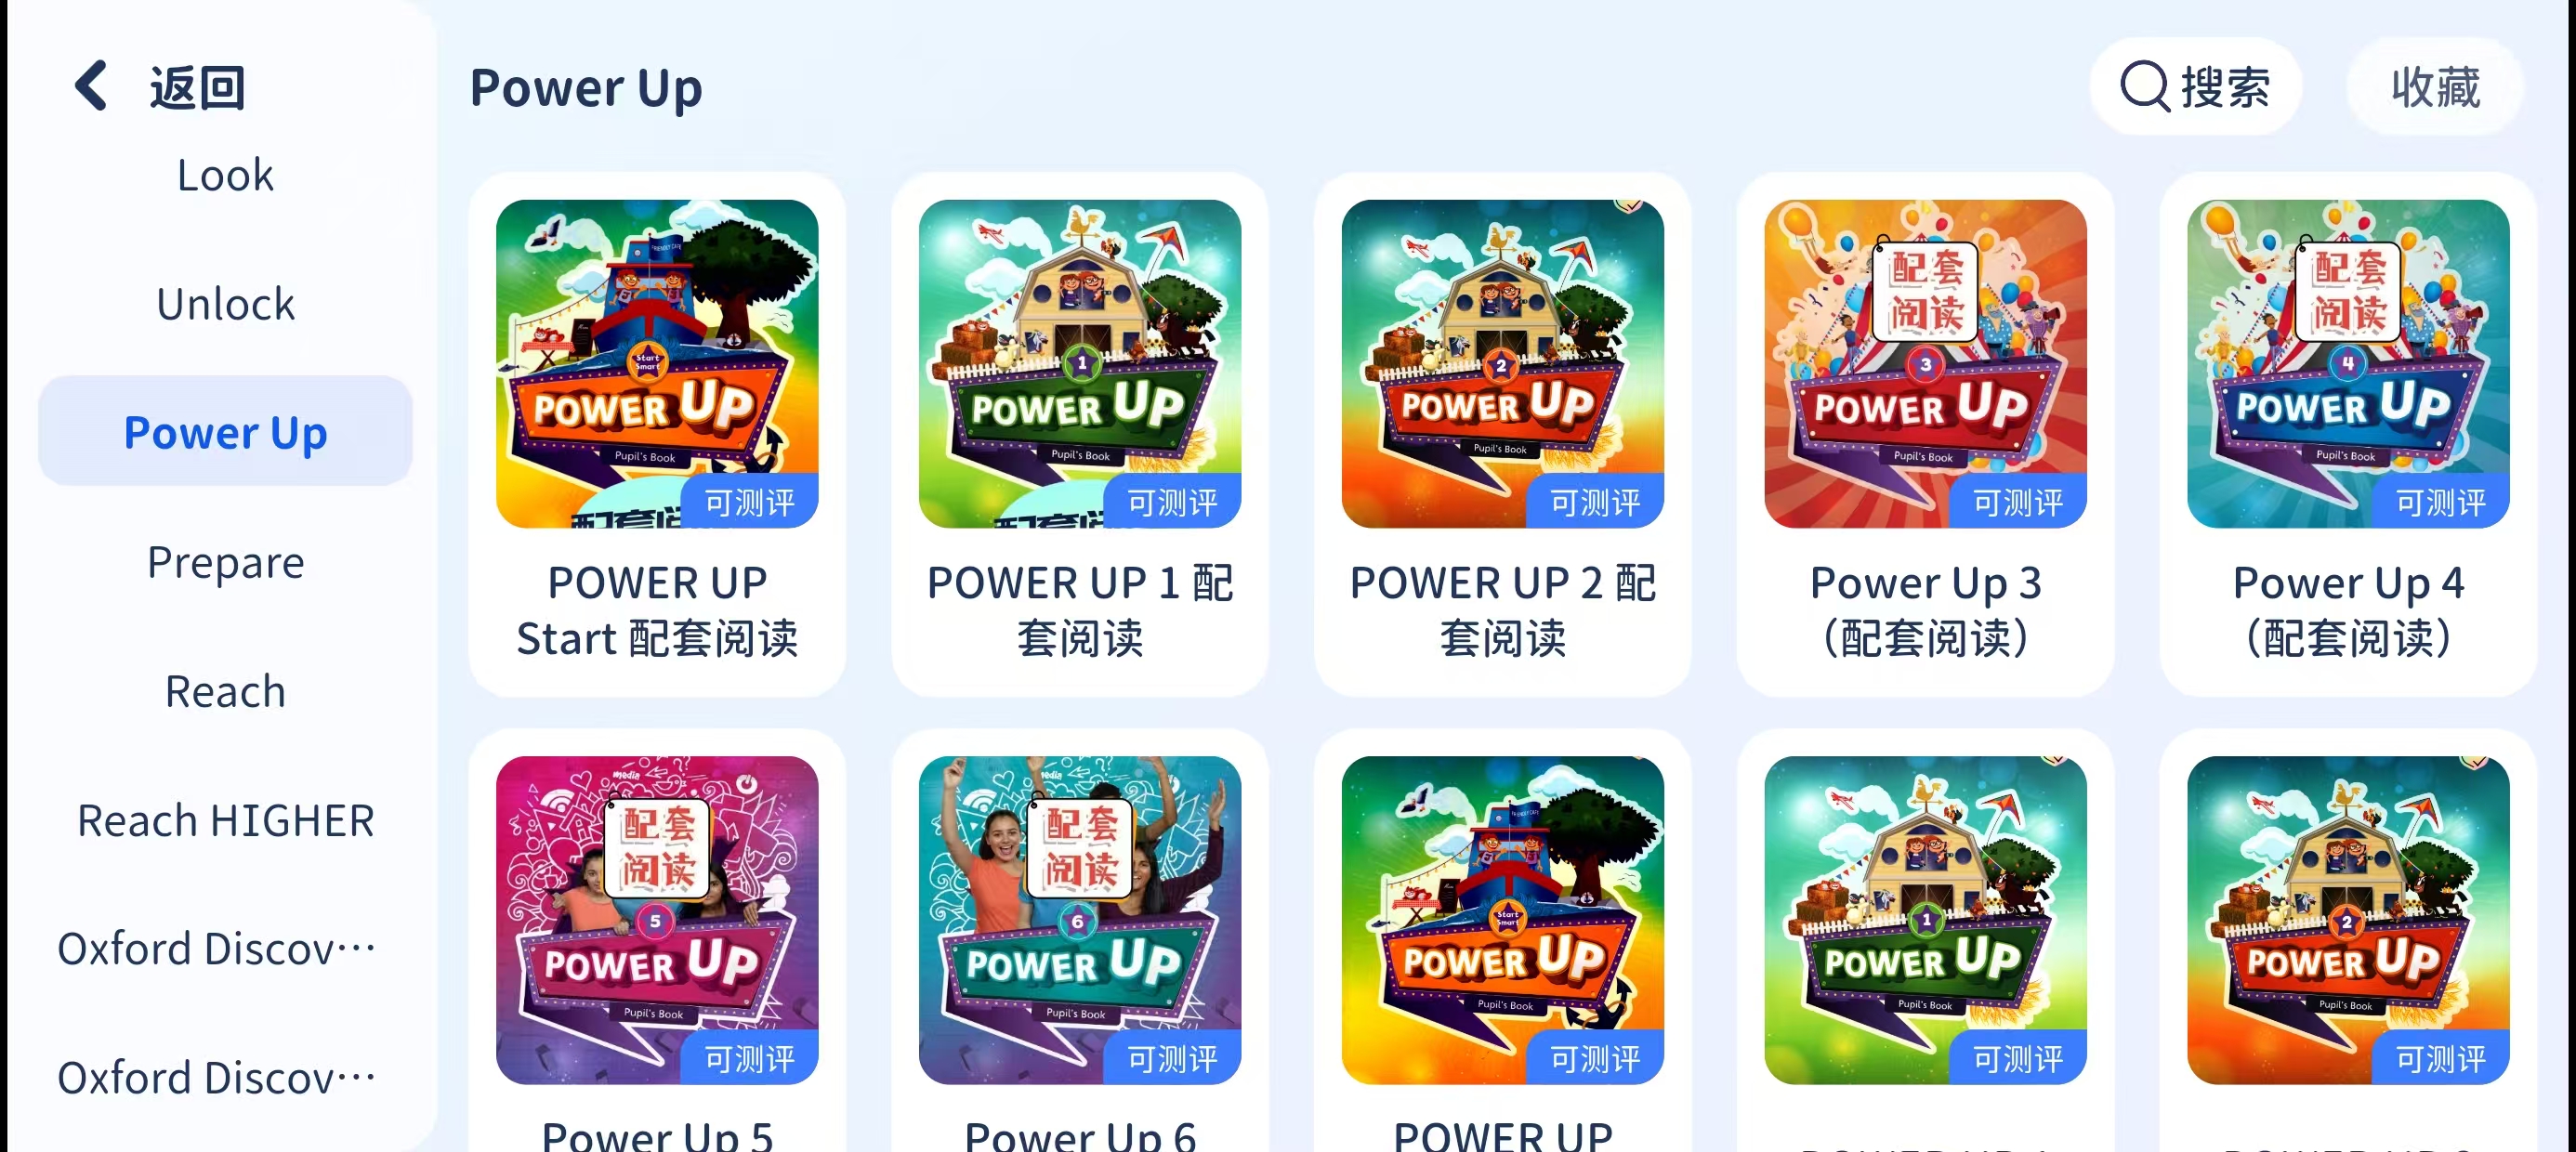Image resolution: width=2576 pixels, height=1152 pixels.
Task: Select the Look series in sidebar
Action: pyautogui.click(x=225, y=175)
